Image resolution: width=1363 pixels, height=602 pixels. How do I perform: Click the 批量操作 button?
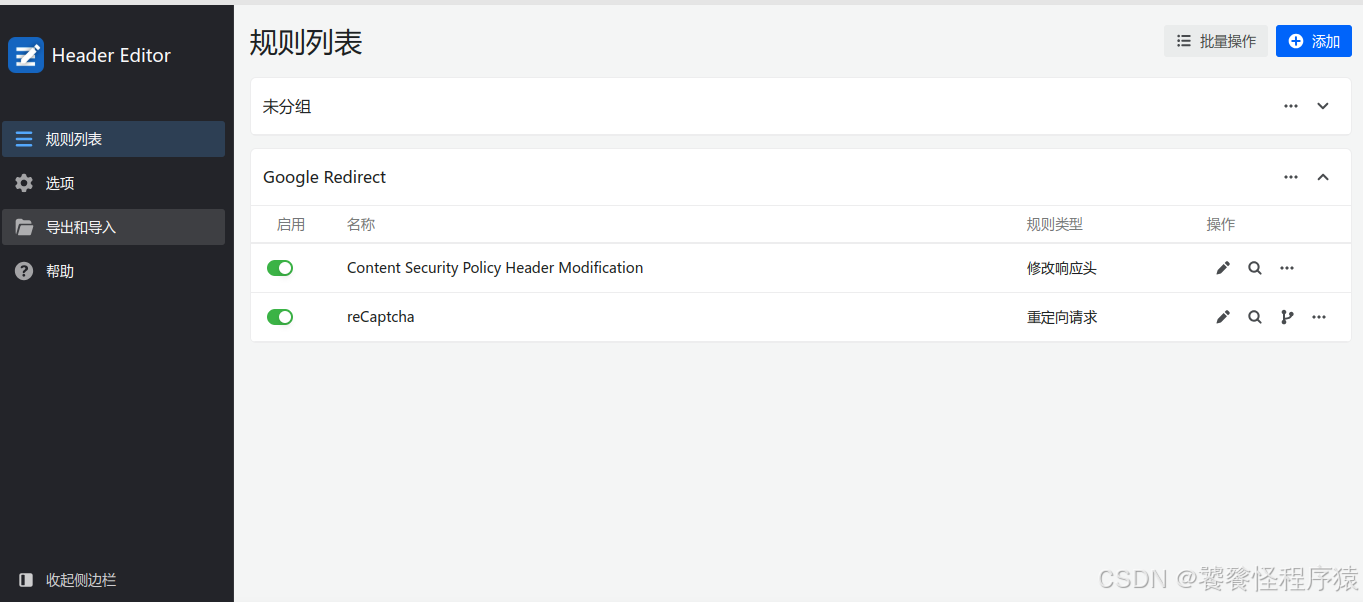coord(1216,41)
